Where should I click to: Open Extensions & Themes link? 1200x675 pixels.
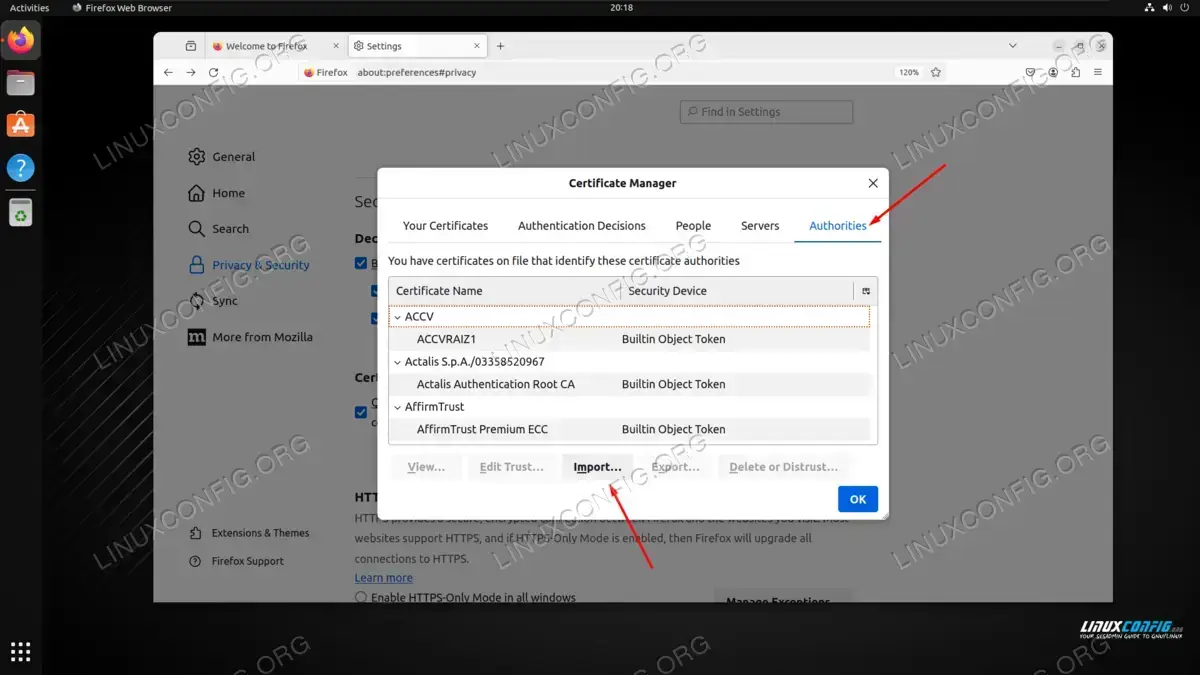click(x=250, y=533)
